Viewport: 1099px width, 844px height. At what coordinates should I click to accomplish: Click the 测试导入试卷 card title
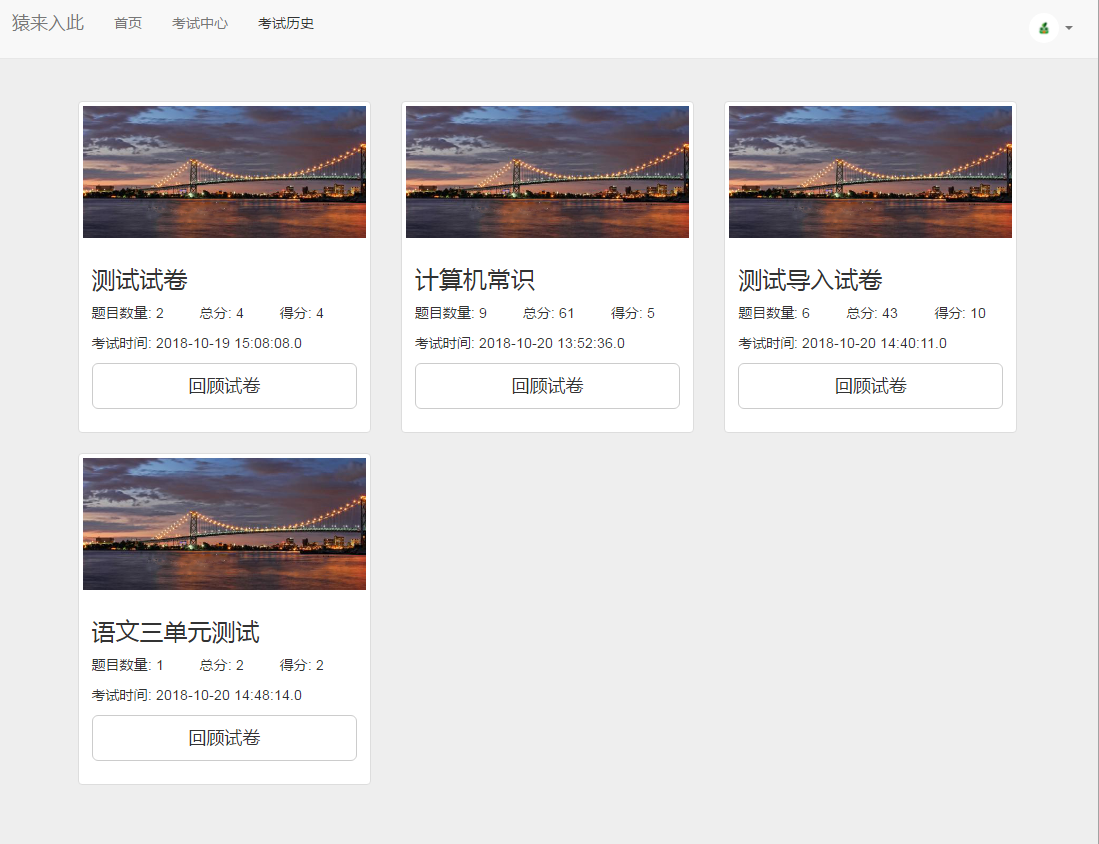pyautogui.click(x=810, y=280)
